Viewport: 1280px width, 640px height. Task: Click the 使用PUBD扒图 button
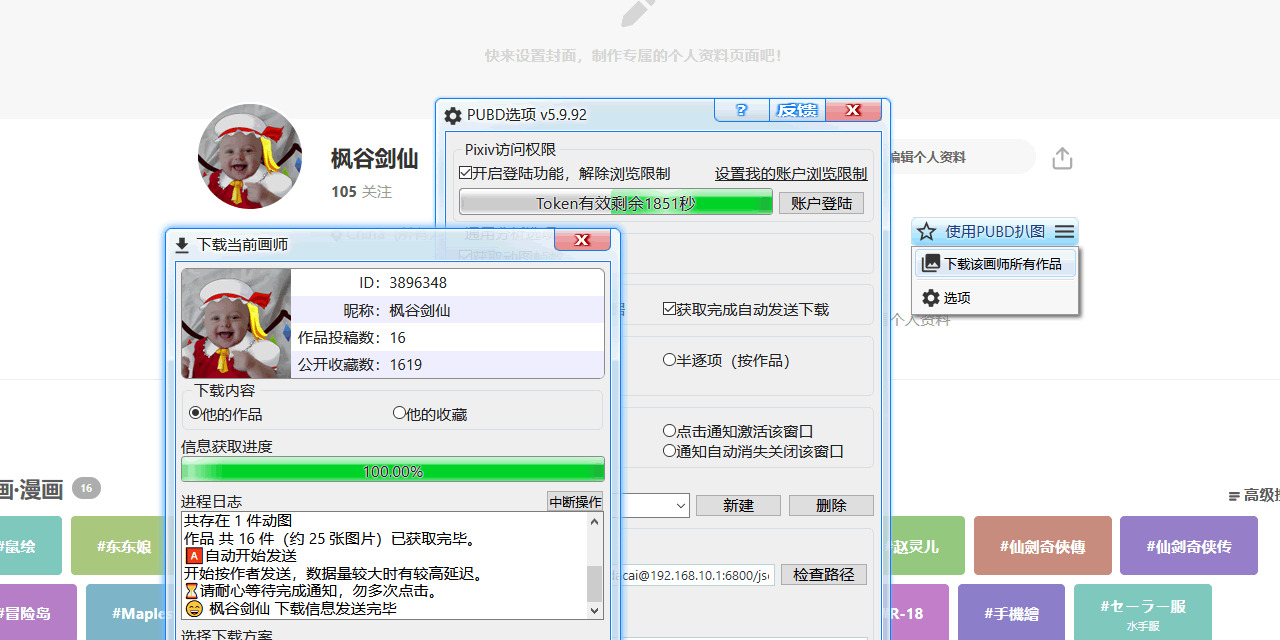pyautogui.click(x=995, y=232)
